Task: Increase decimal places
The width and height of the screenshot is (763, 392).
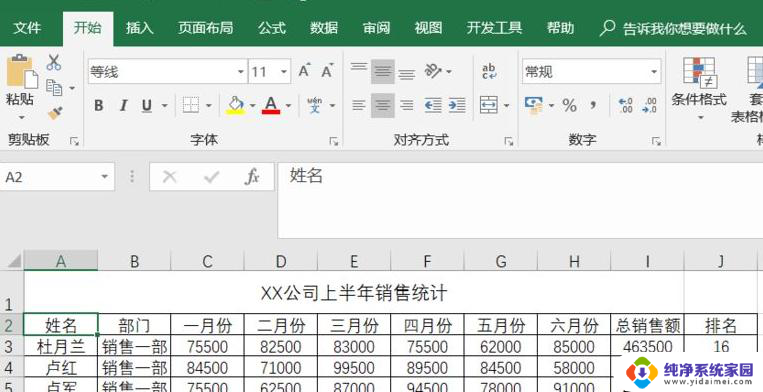Action: click(625, 105)
